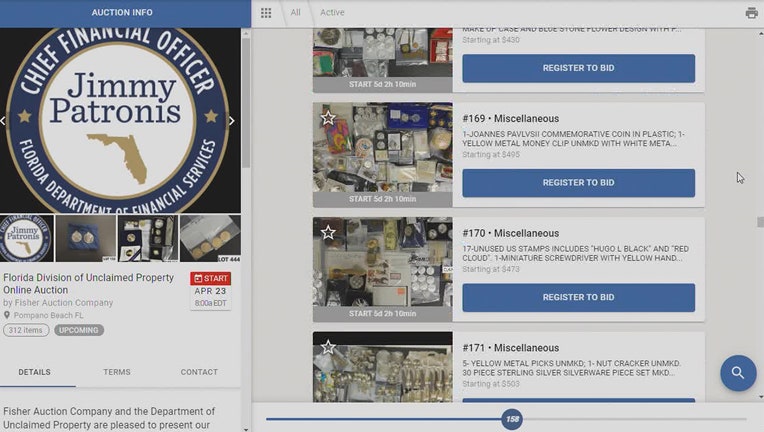Image resolution: width=764 pixels, height=432 pixels.
Task: Select the TERMS tab
Action: [117, 372]
